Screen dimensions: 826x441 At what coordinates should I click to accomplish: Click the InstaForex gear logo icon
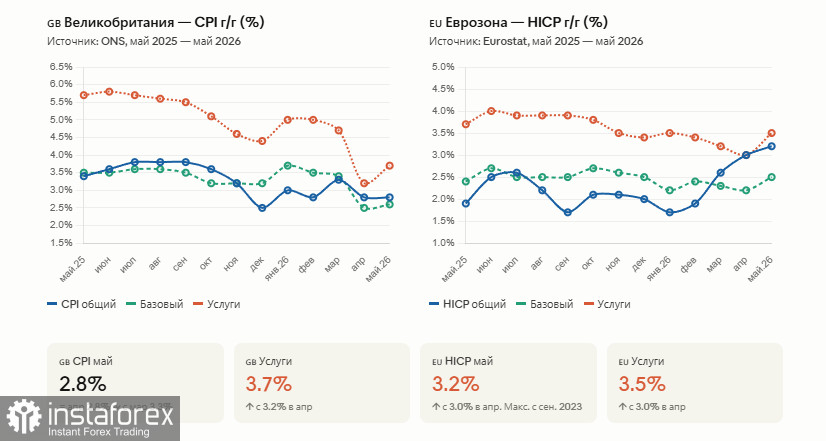[24, 417]
